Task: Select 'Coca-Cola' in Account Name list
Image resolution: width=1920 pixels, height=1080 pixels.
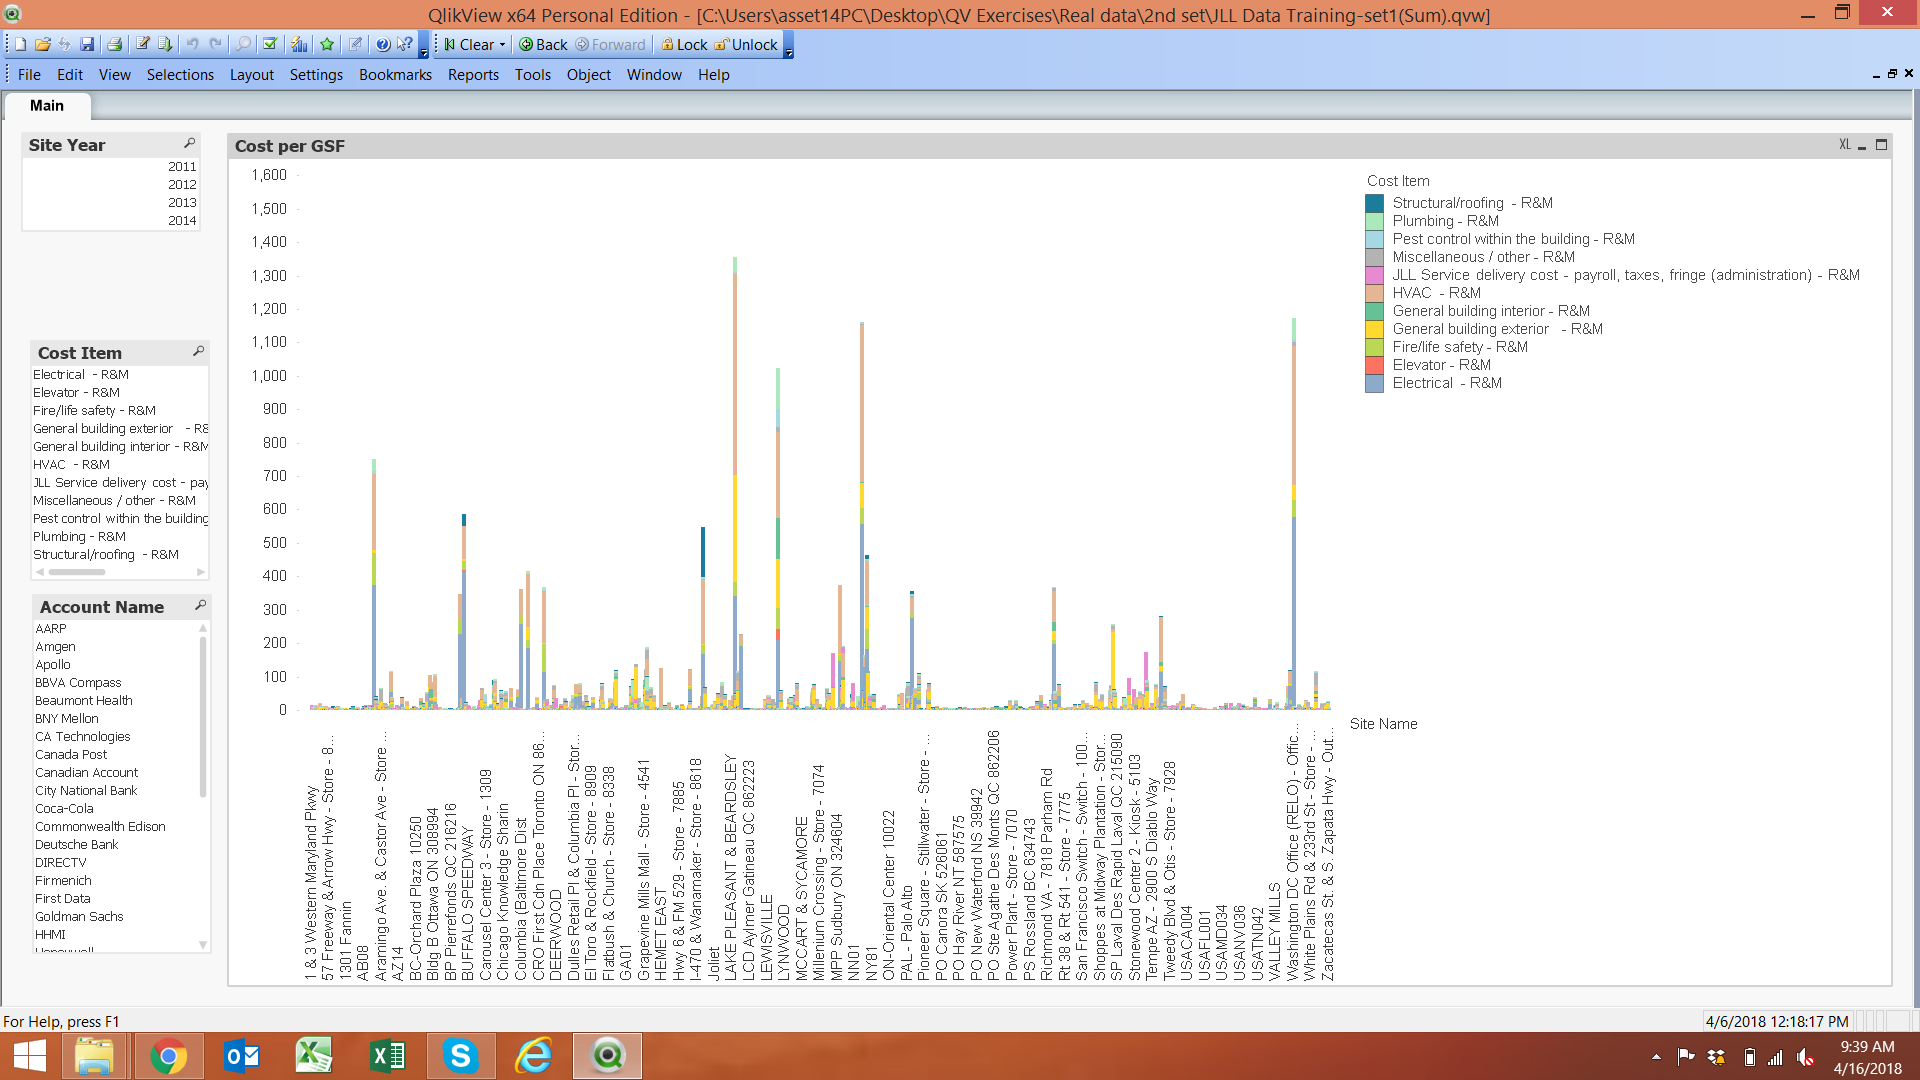Action: click(115, 809)
